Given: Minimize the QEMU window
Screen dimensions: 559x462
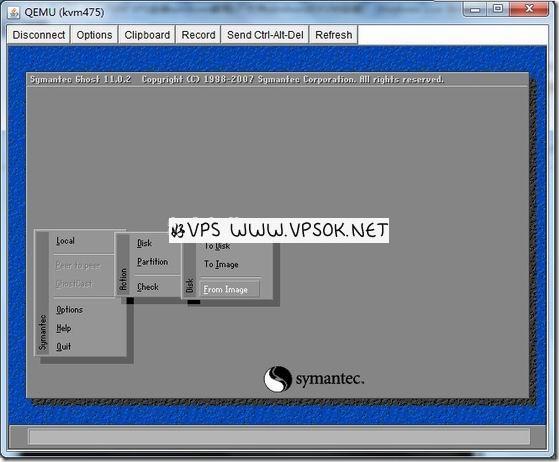Looking at the screenshot, I should pyautogui.click(x=475, y=9).
